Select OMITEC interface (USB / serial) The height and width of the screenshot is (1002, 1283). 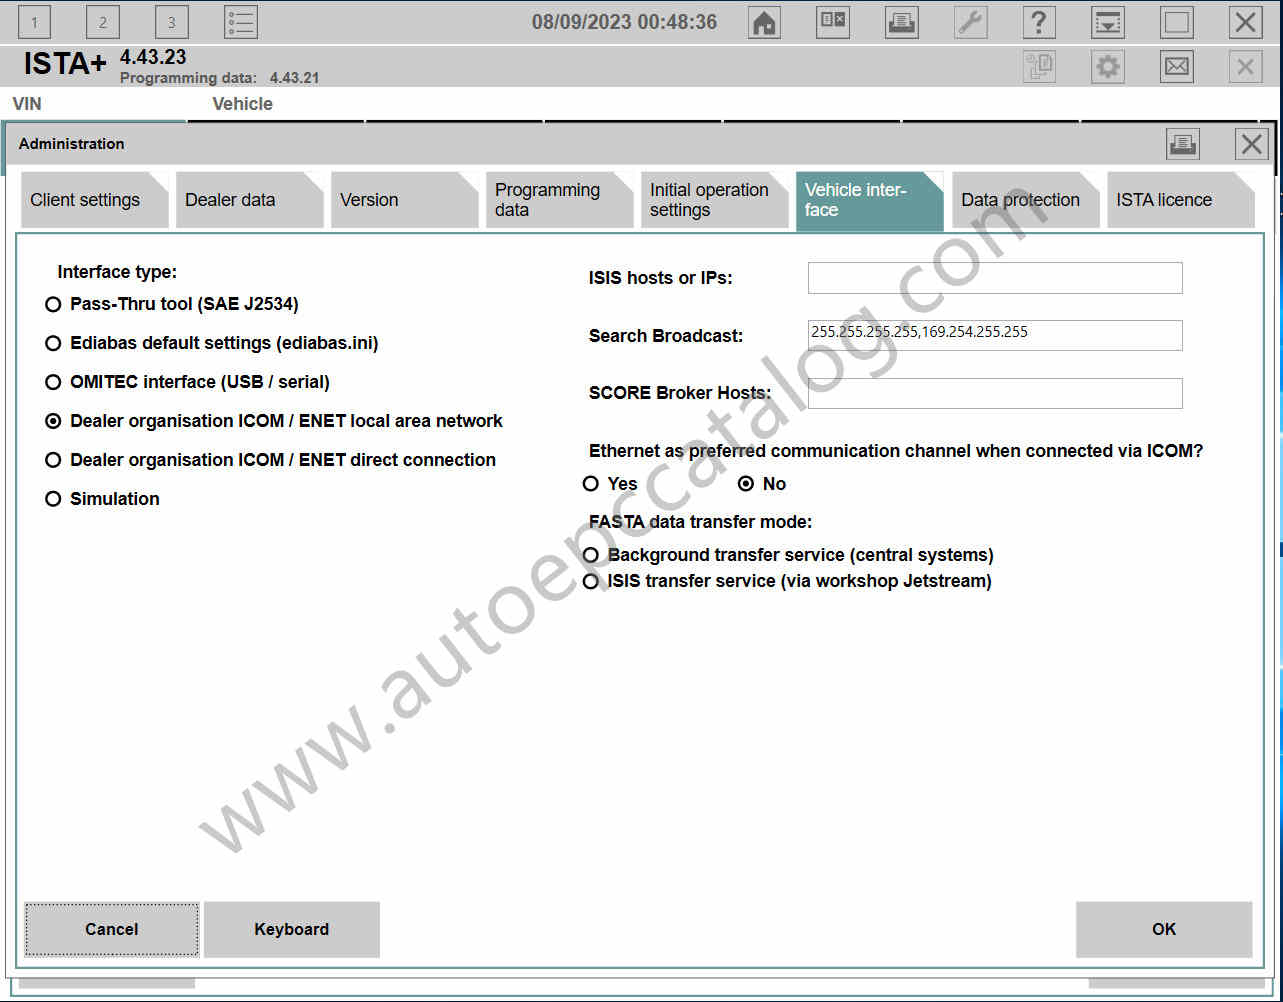pos(188,382)
